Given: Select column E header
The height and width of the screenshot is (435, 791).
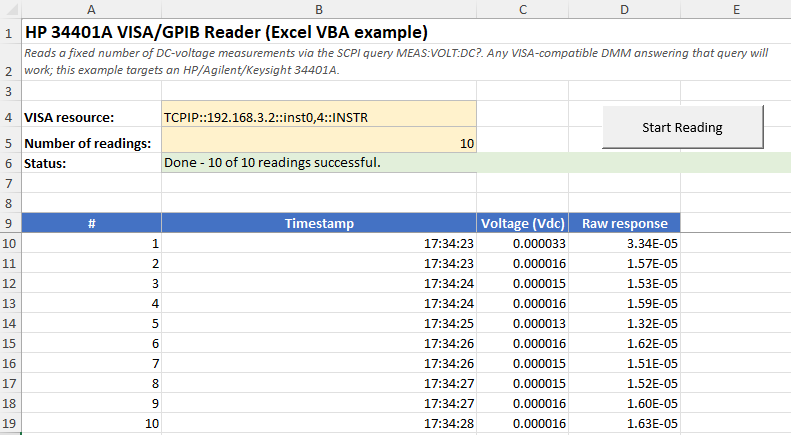Looking at the screenshot, I should [736, 9].
